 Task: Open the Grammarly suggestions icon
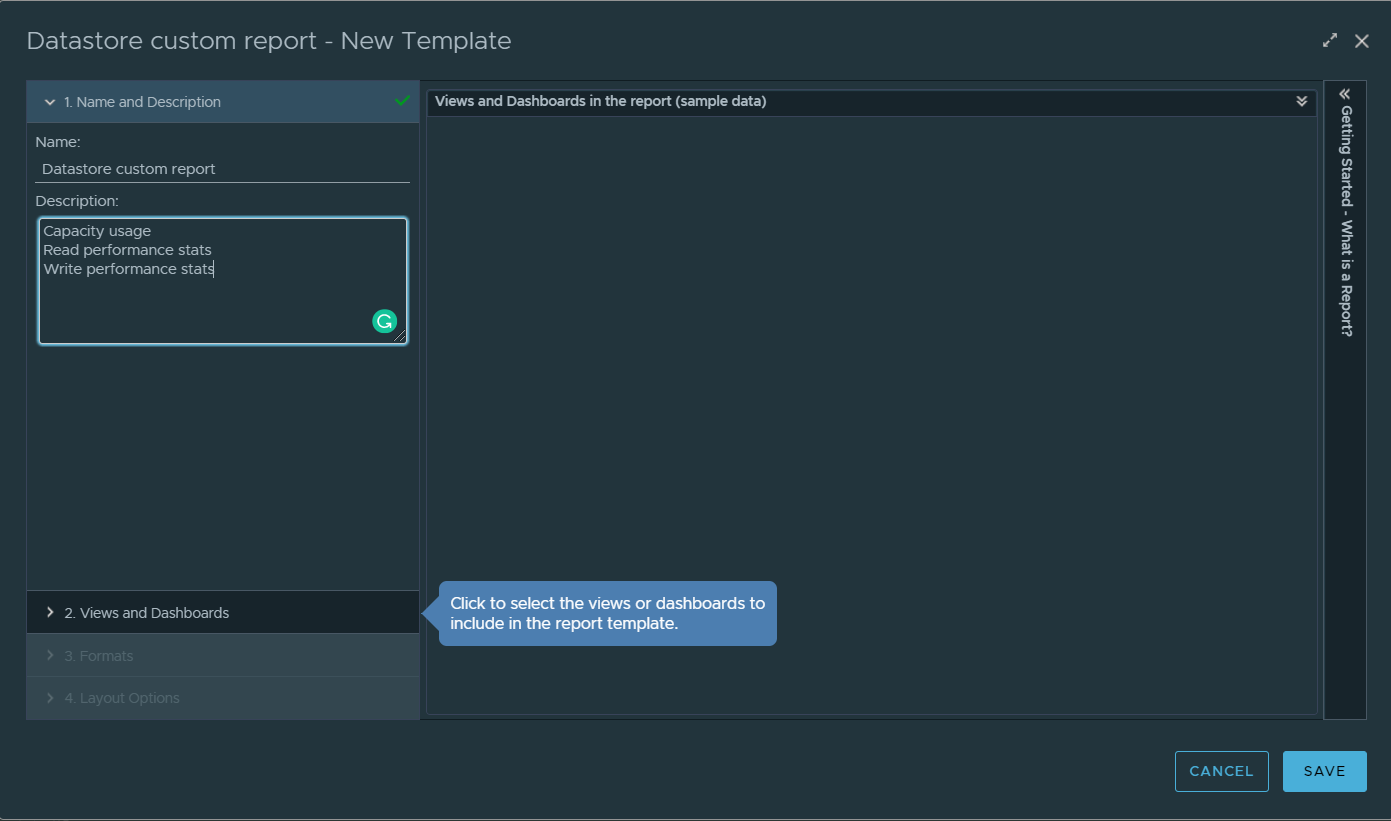coord(385,320)
